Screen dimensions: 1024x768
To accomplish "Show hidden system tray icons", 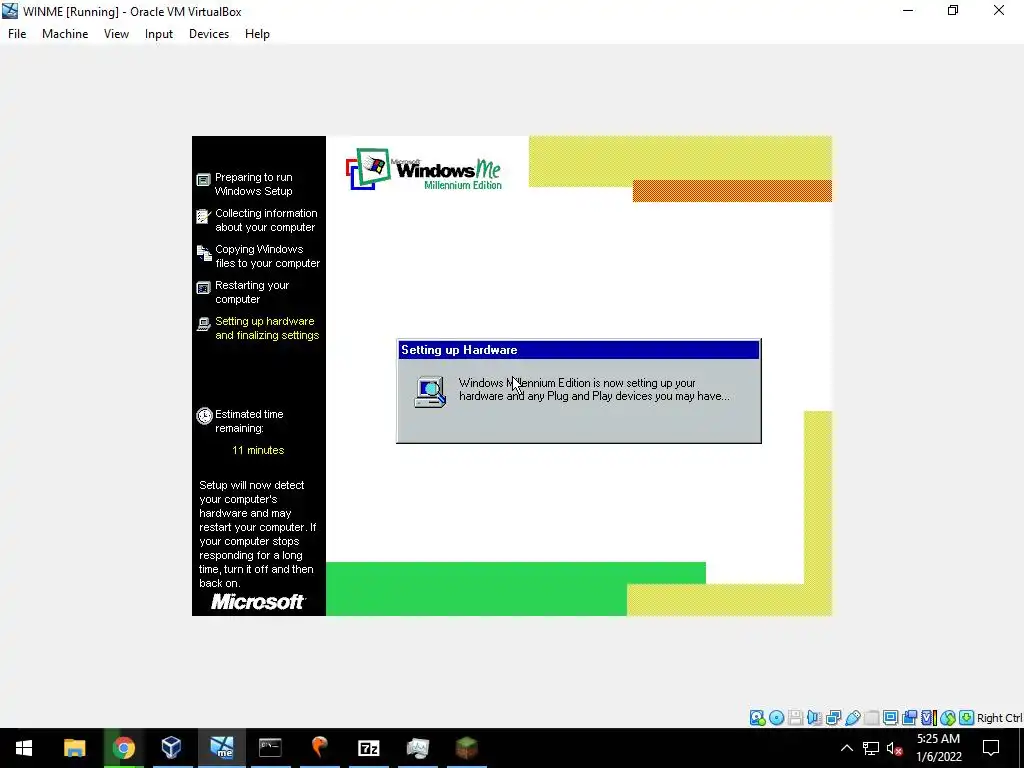I will click(x=846, y=748).
